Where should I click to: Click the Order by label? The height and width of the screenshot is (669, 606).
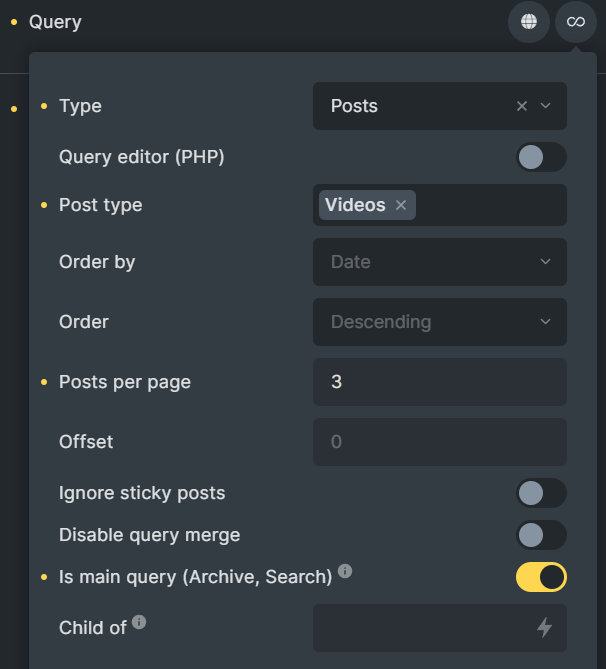click(x=97, y=262)
